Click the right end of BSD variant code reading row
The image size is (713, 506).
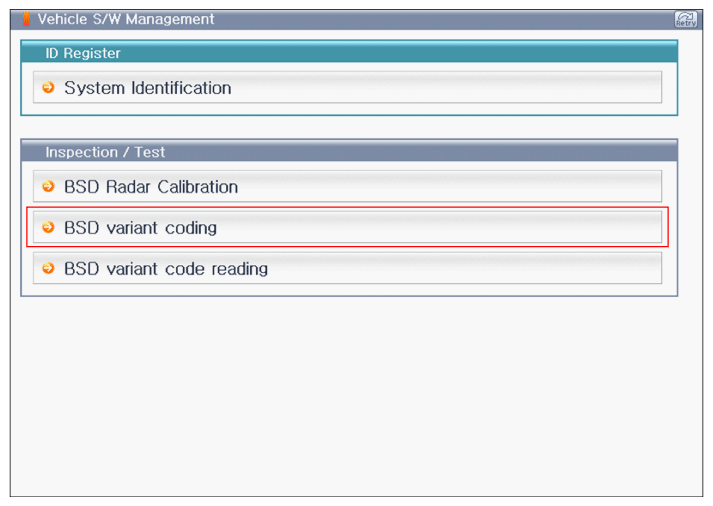point(640,269)
